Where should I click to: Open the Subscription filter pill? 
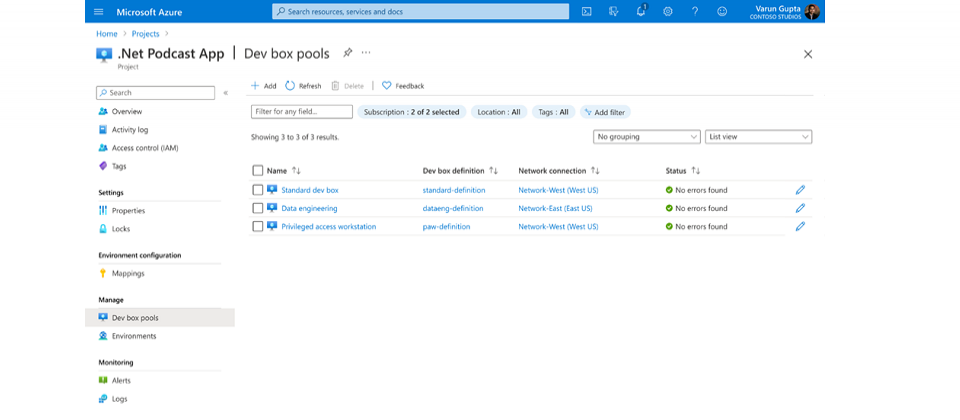[x=411, y=112]
